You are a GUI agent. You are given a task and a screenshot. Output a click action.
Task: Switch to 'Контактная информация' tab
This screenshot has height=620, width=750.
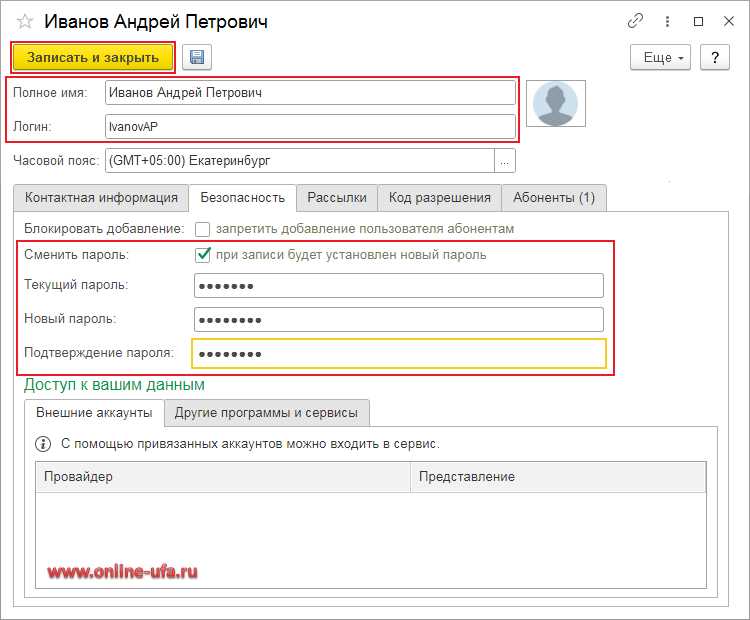point(101,198)
